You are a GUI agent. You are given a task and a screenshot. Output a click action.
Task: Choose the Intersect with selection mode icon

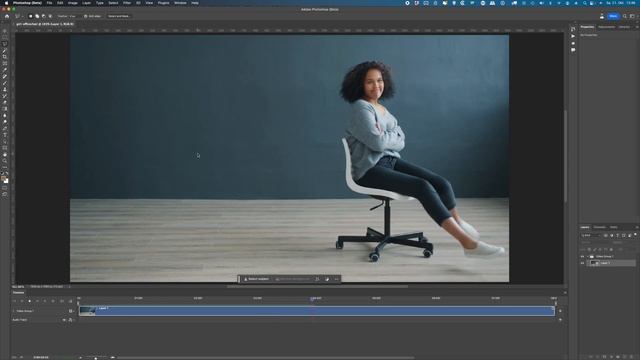(x=50, y=16)
